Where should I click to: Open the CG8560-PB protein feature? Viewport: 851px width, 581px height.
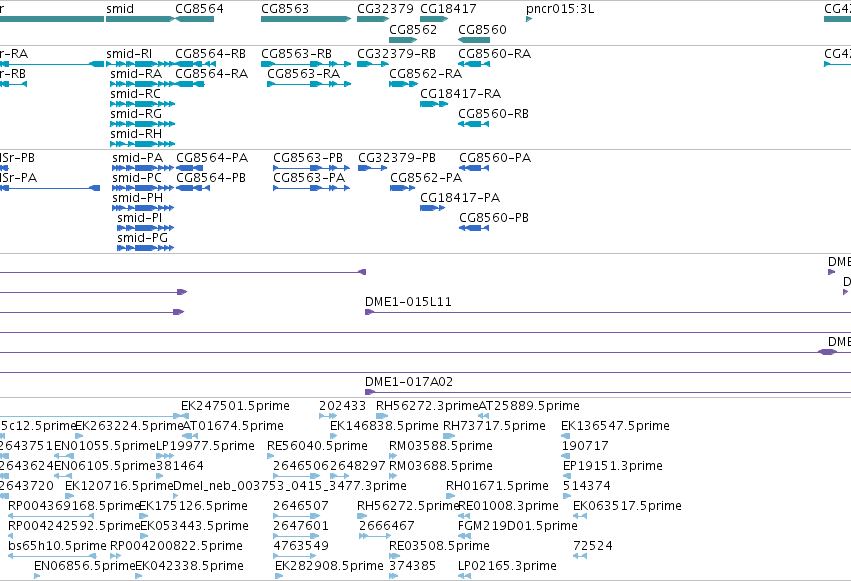click(x=474, y=228)
